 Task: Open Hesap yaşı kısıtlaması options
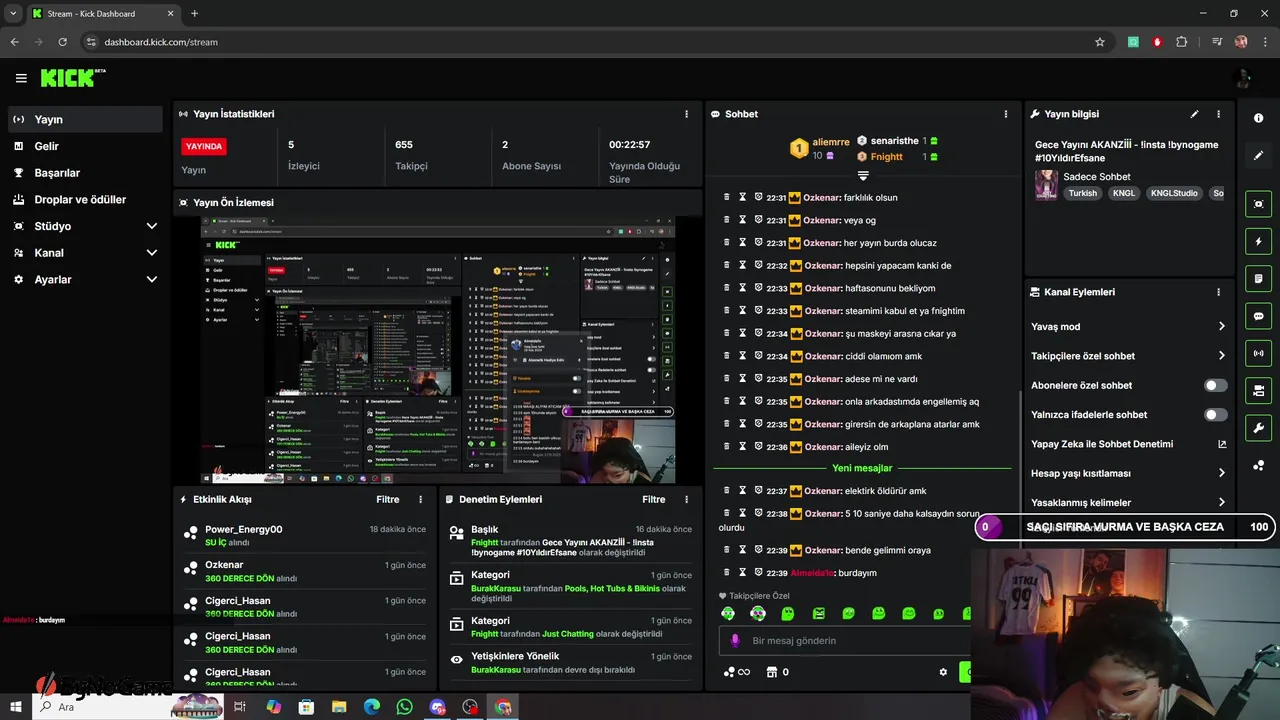pos(1128,473)
